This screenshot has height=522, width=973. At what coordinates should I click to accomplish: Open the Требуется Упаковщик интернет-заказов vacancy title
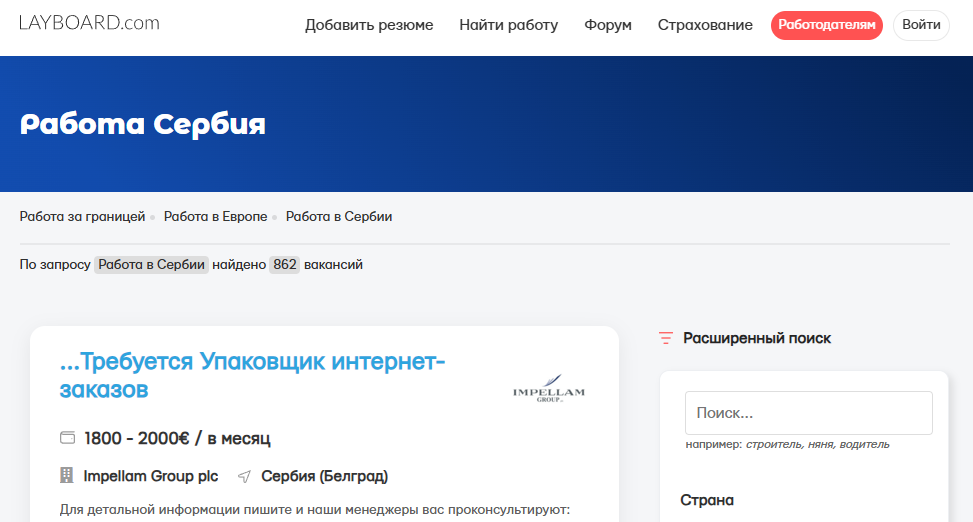(252, 375)
